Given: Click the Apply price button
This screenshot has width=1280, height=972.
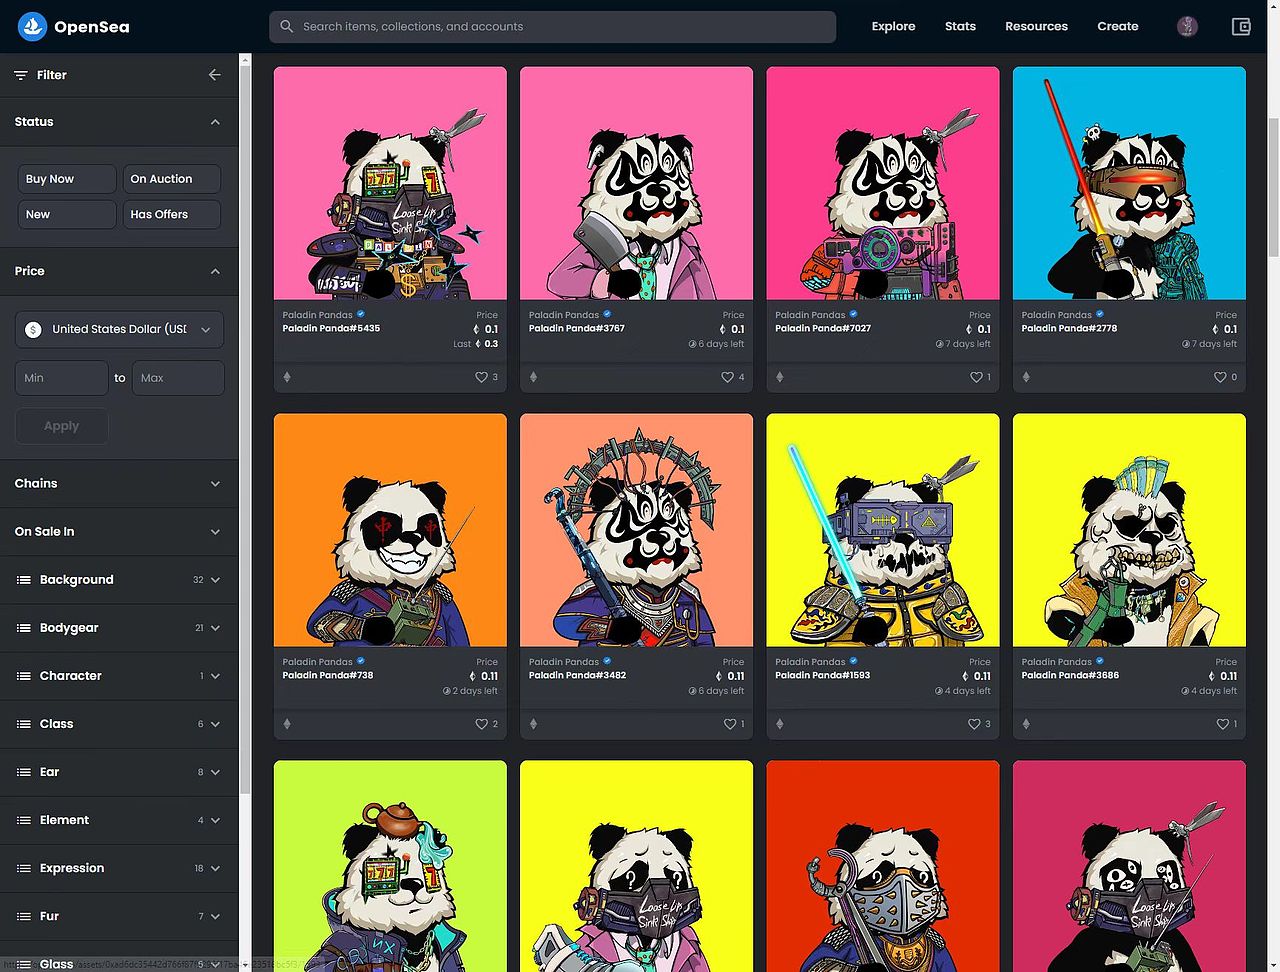Looking at the screenshot, I should pyautogui.click(x=61, y=426).
